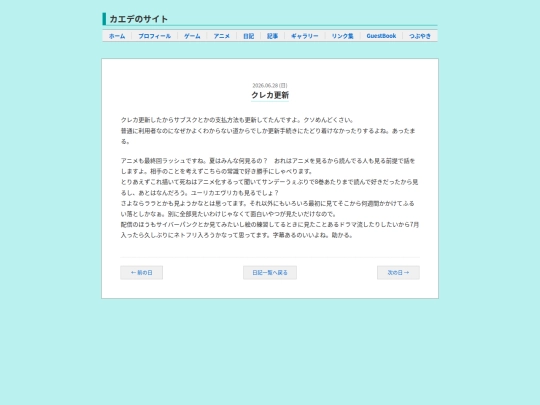Open the ゲーム section

pyautogui.click(x=192, y=36)
